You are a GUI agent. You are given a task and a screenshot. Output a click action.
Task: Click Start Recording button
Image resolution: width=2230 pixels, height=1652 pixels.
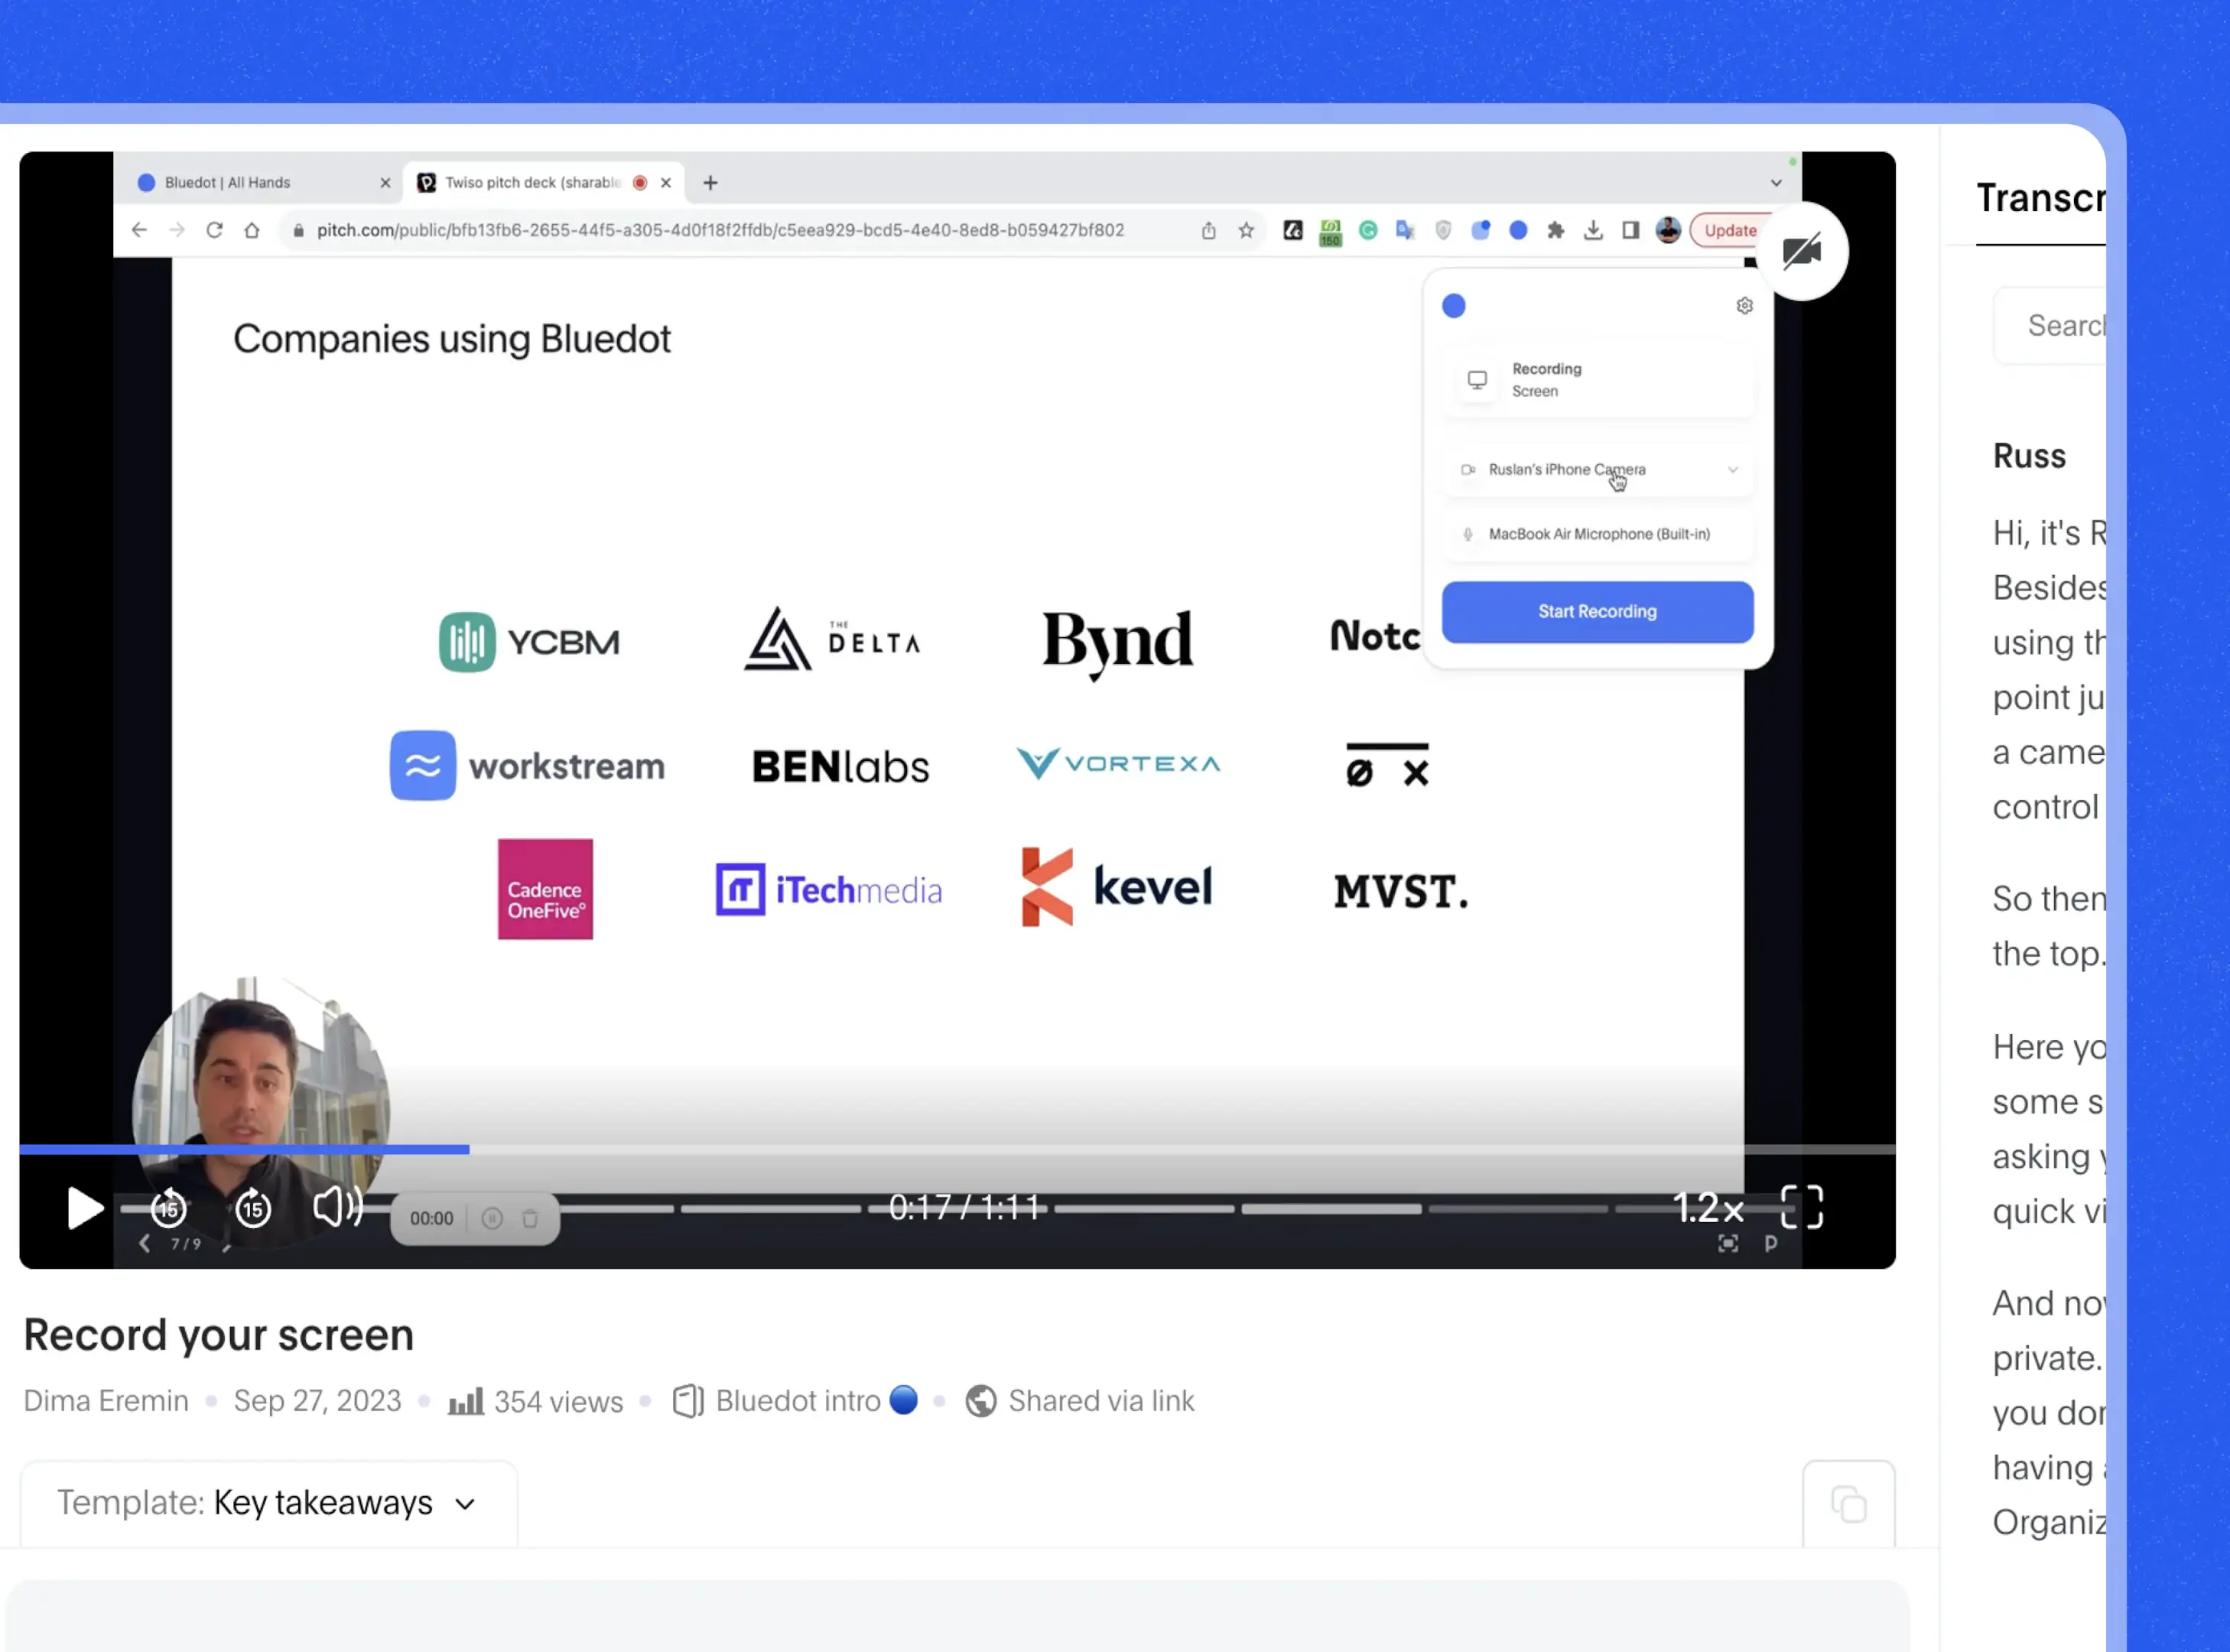(x=1597, y=611)
